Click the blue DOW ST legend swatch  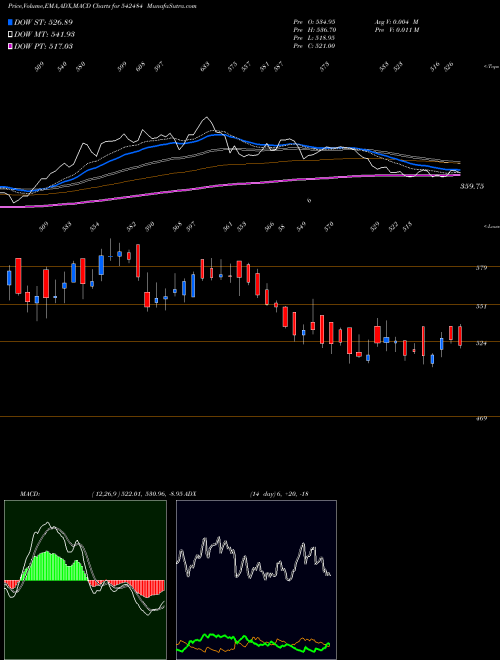pyautogui.click(x=11, y=22)
